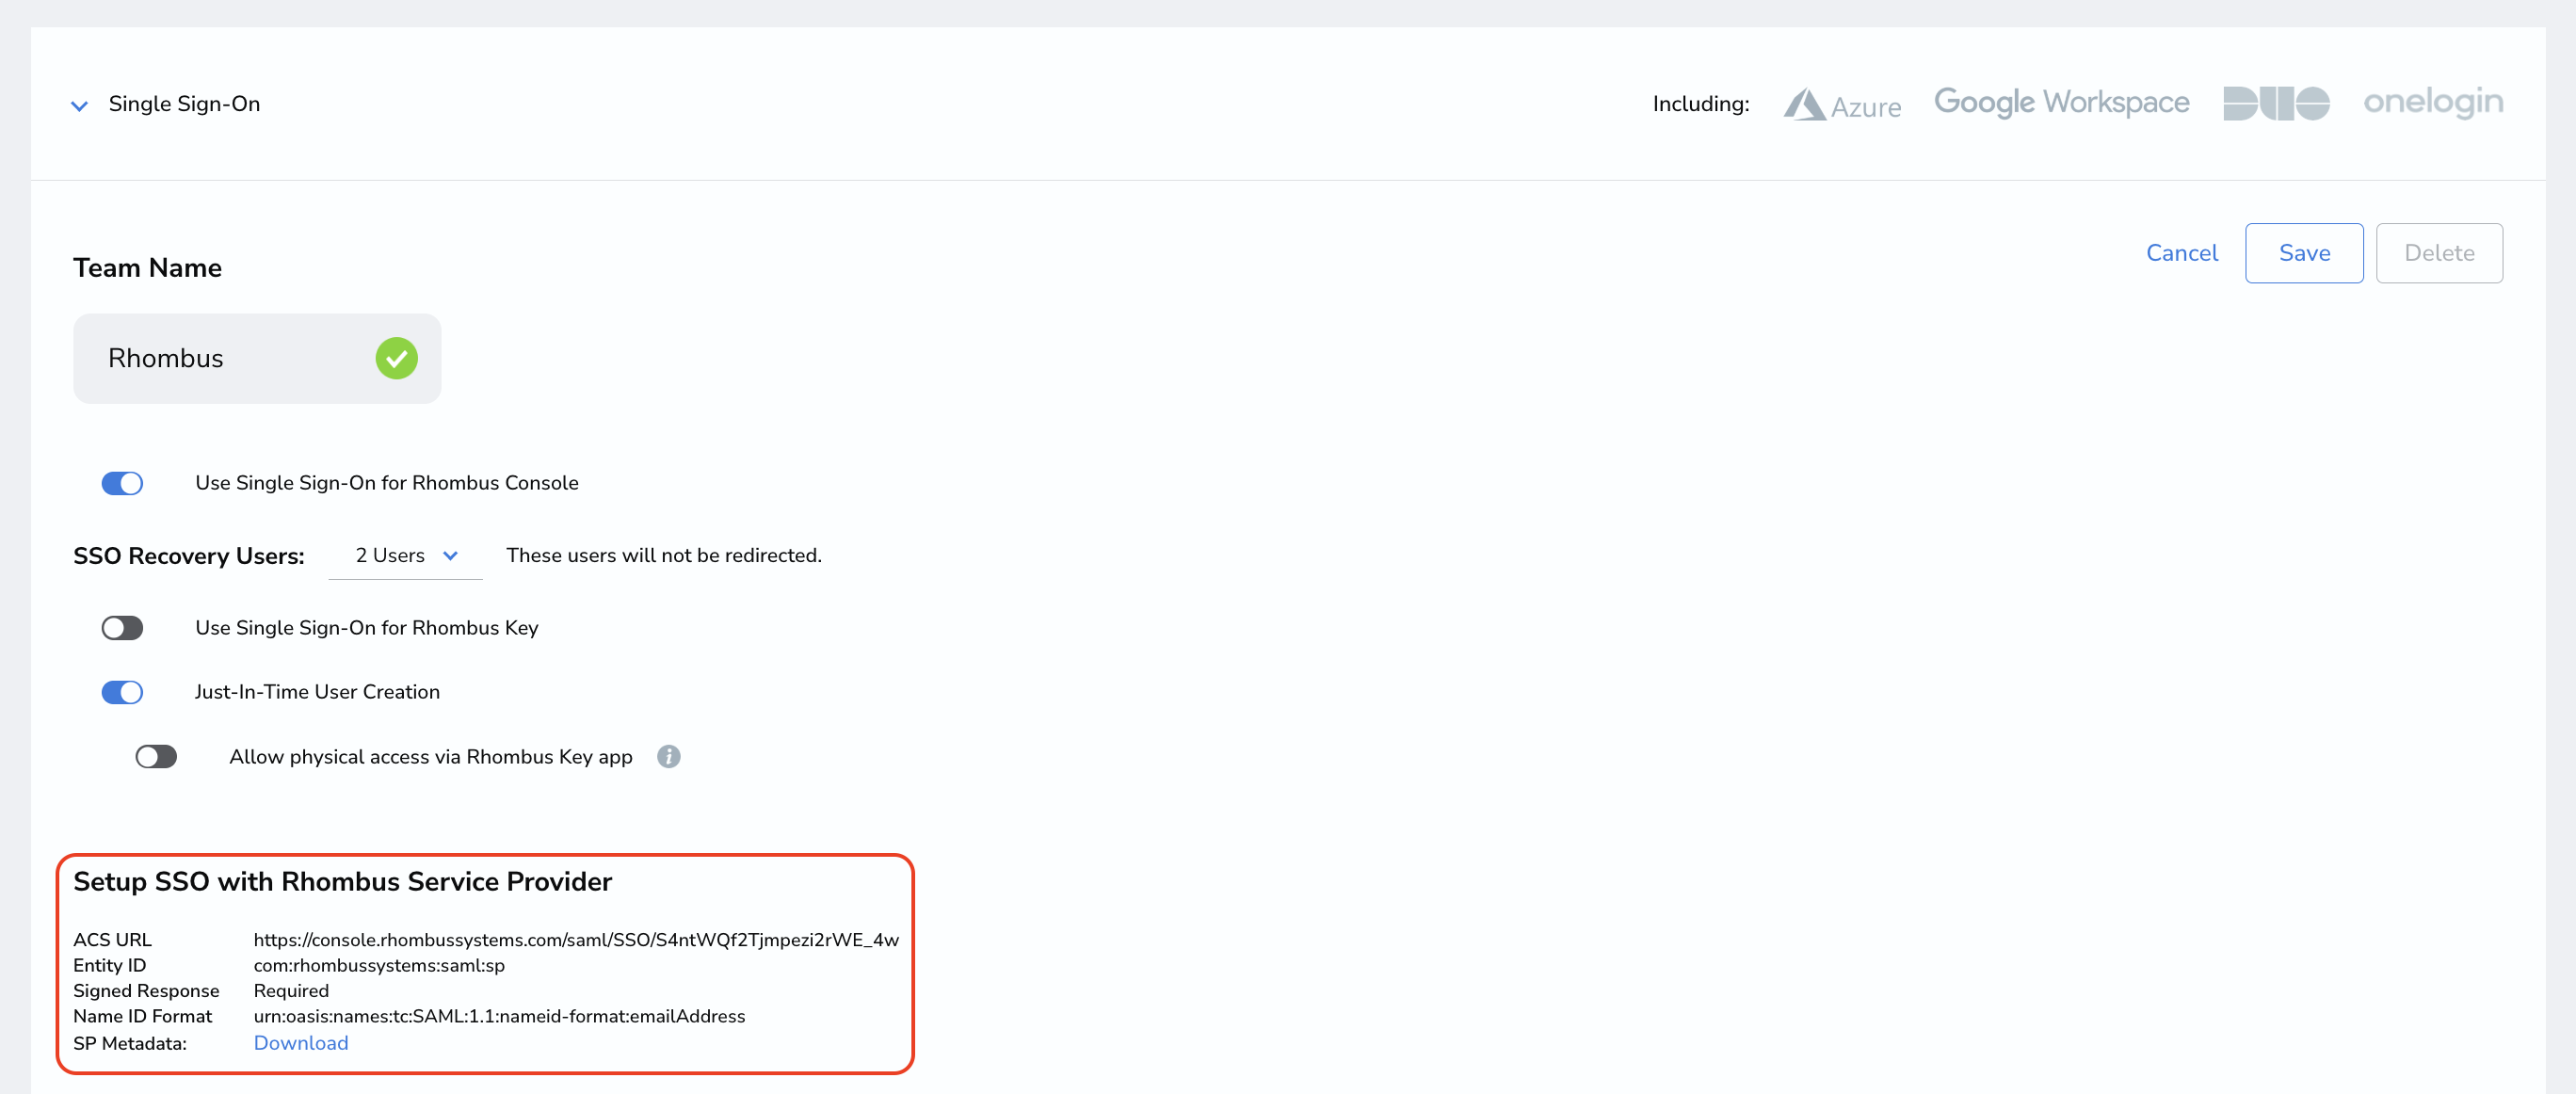Click the Rhombus team name field
2576x1094 pixels.
click(x=257, y=358)
